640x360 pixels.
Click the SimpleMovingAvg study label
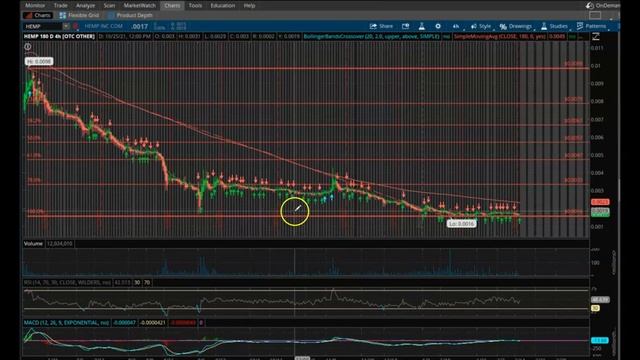(500, 36)
